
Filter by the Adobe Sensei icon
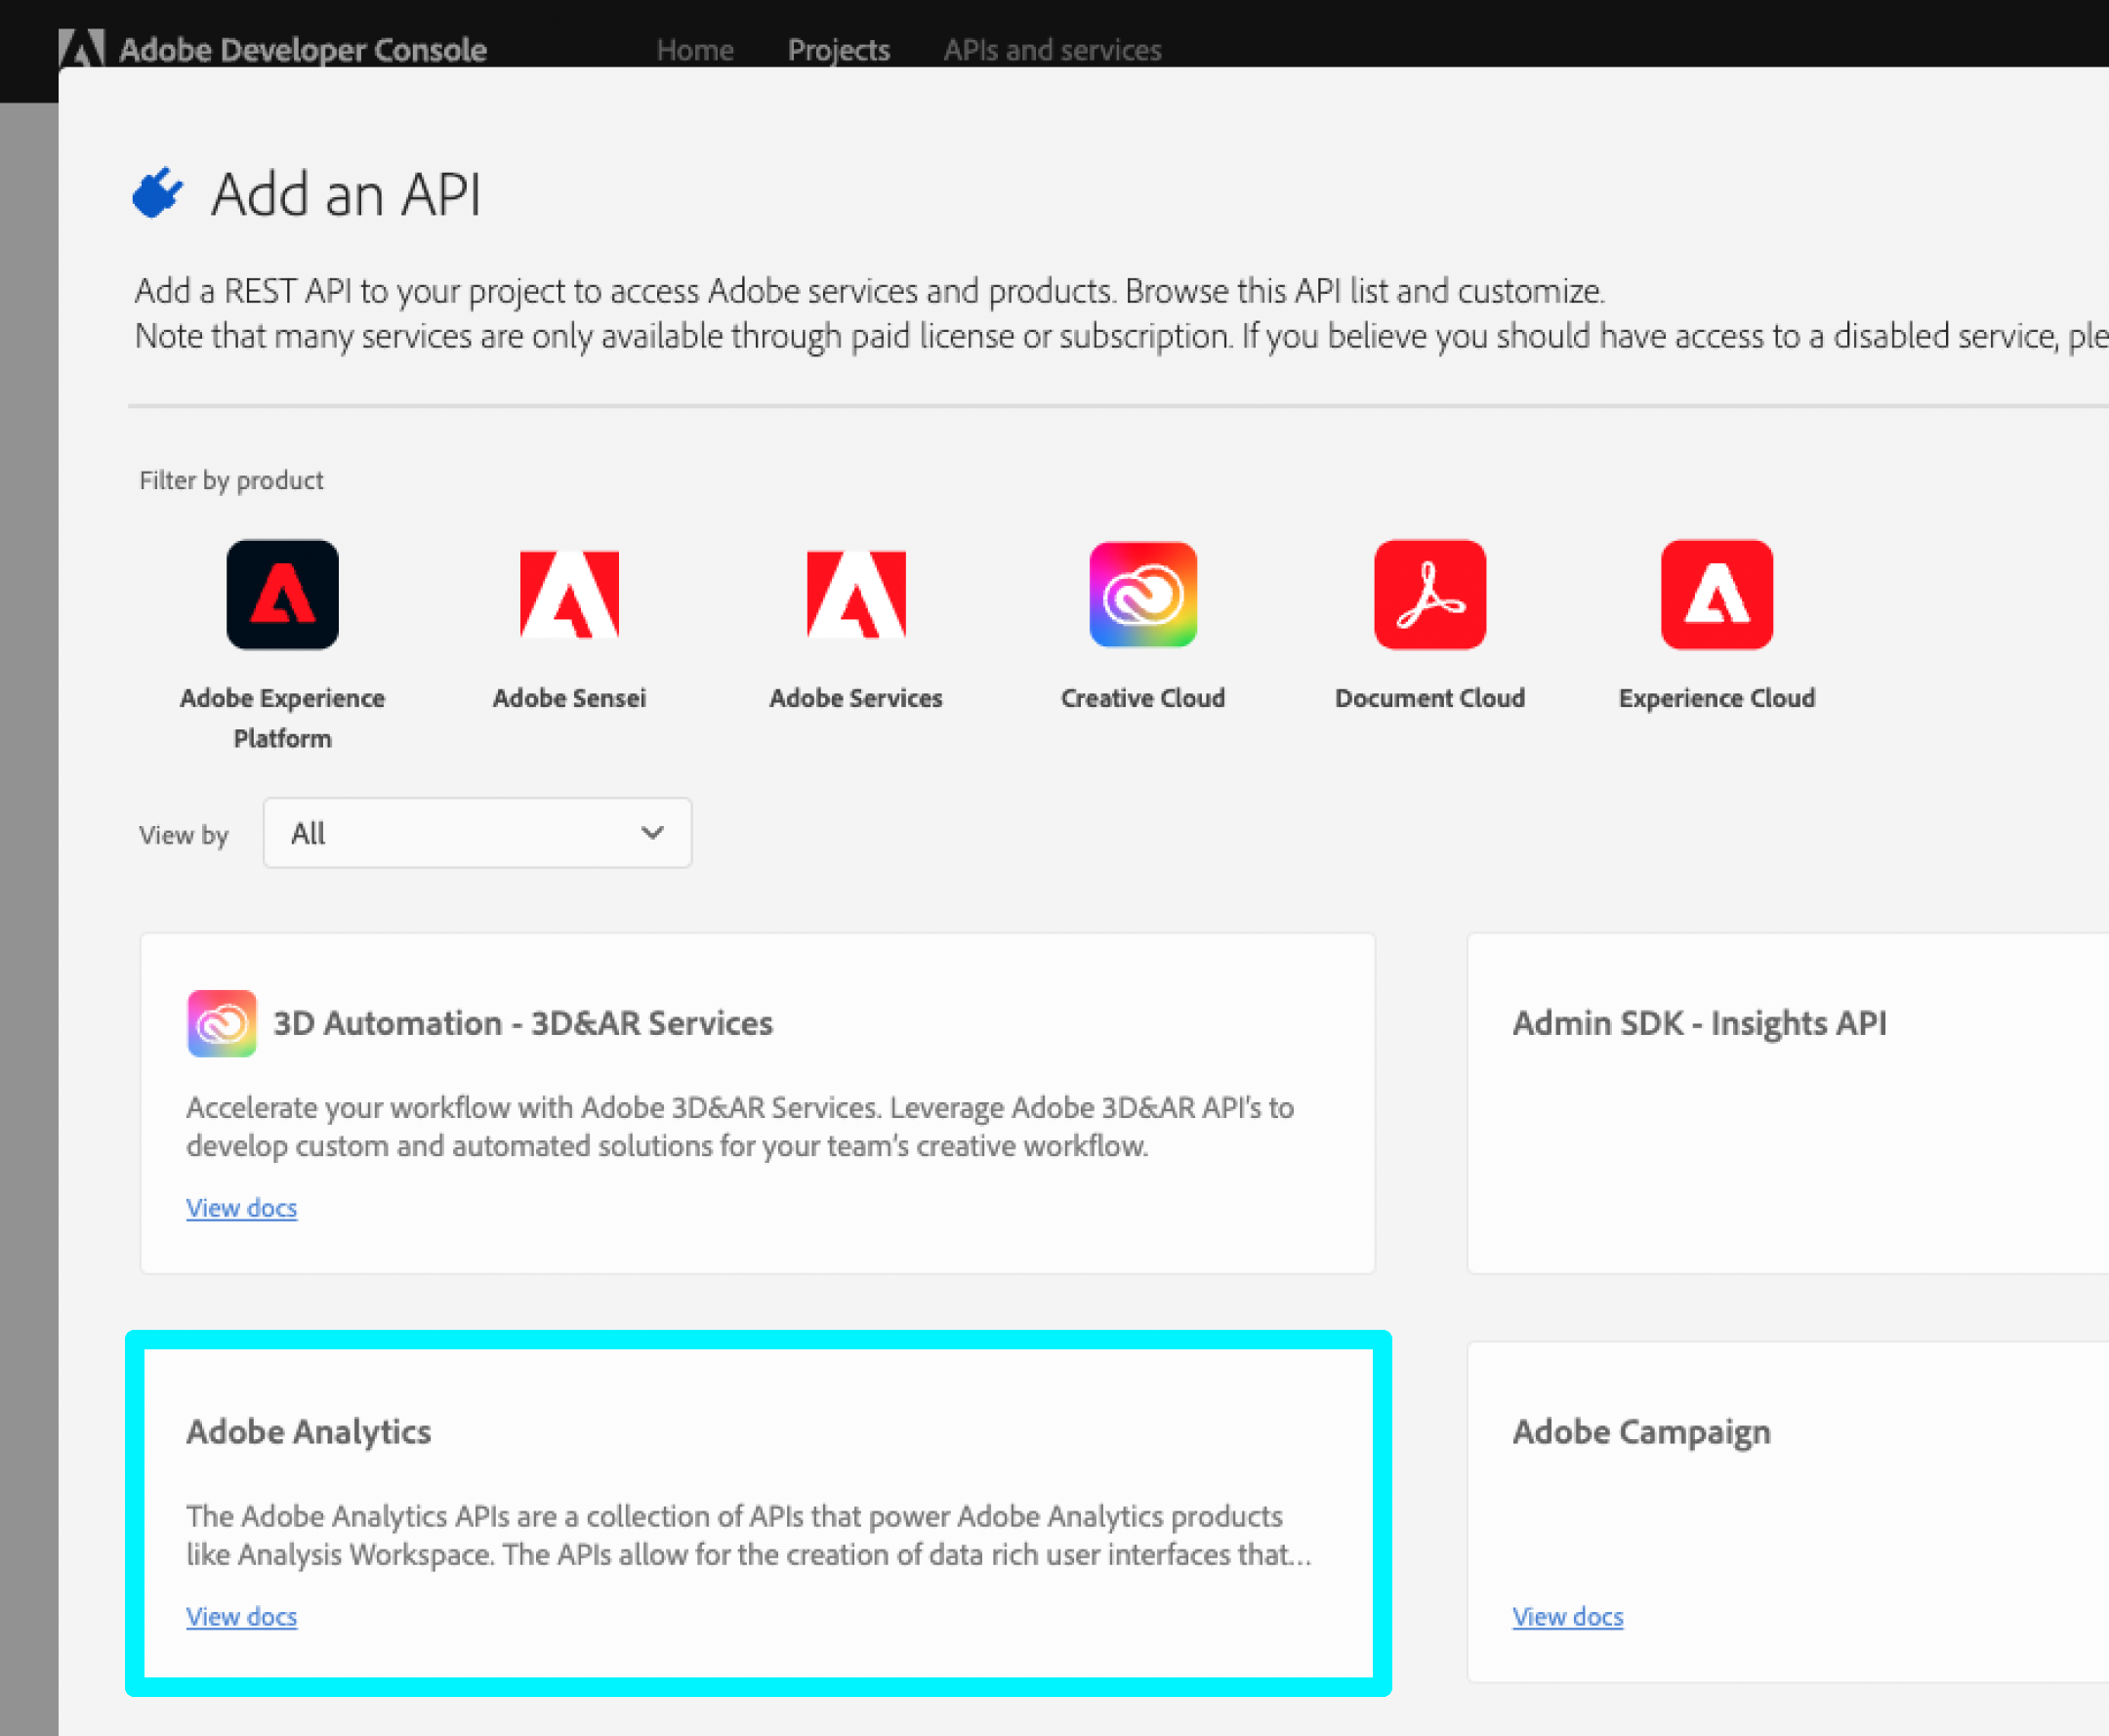[x=569, y=595]
